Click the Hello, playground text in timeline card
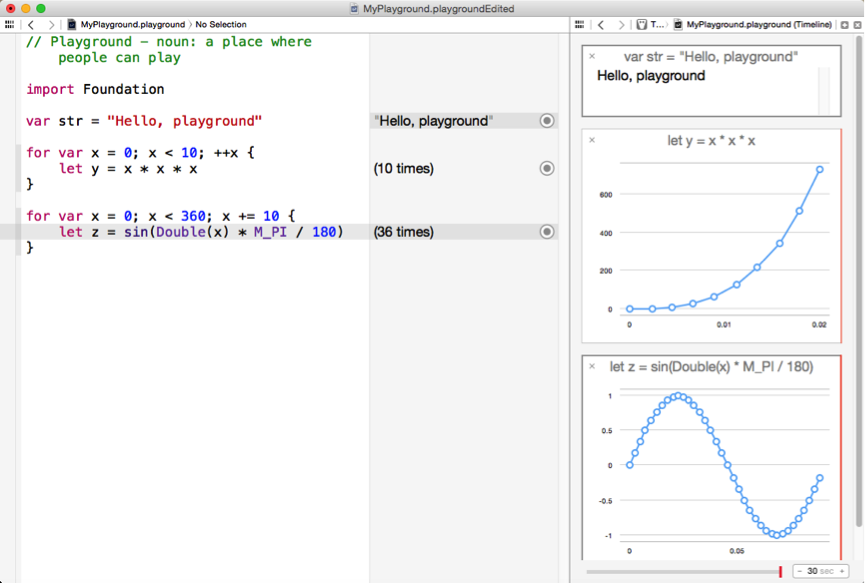865x584 pixels. pos(651,76)
